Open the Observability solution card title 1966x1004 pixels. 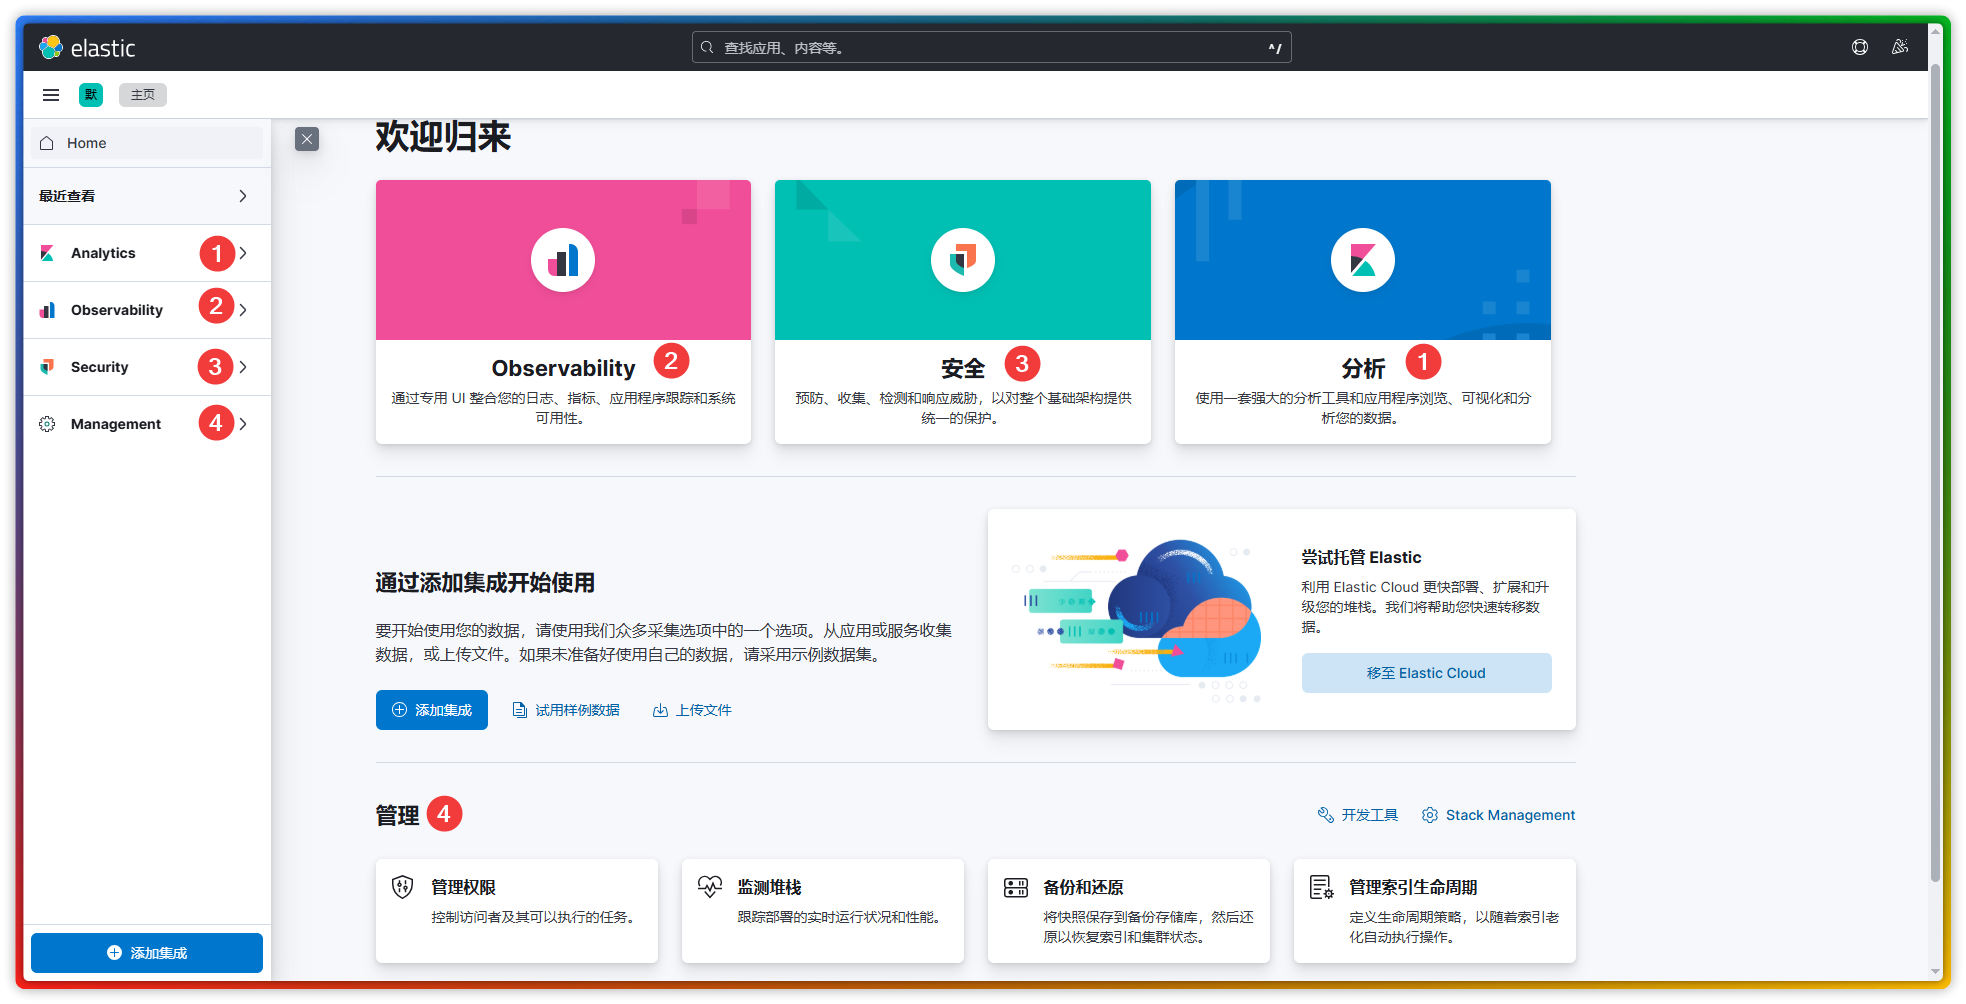point(563,369)
